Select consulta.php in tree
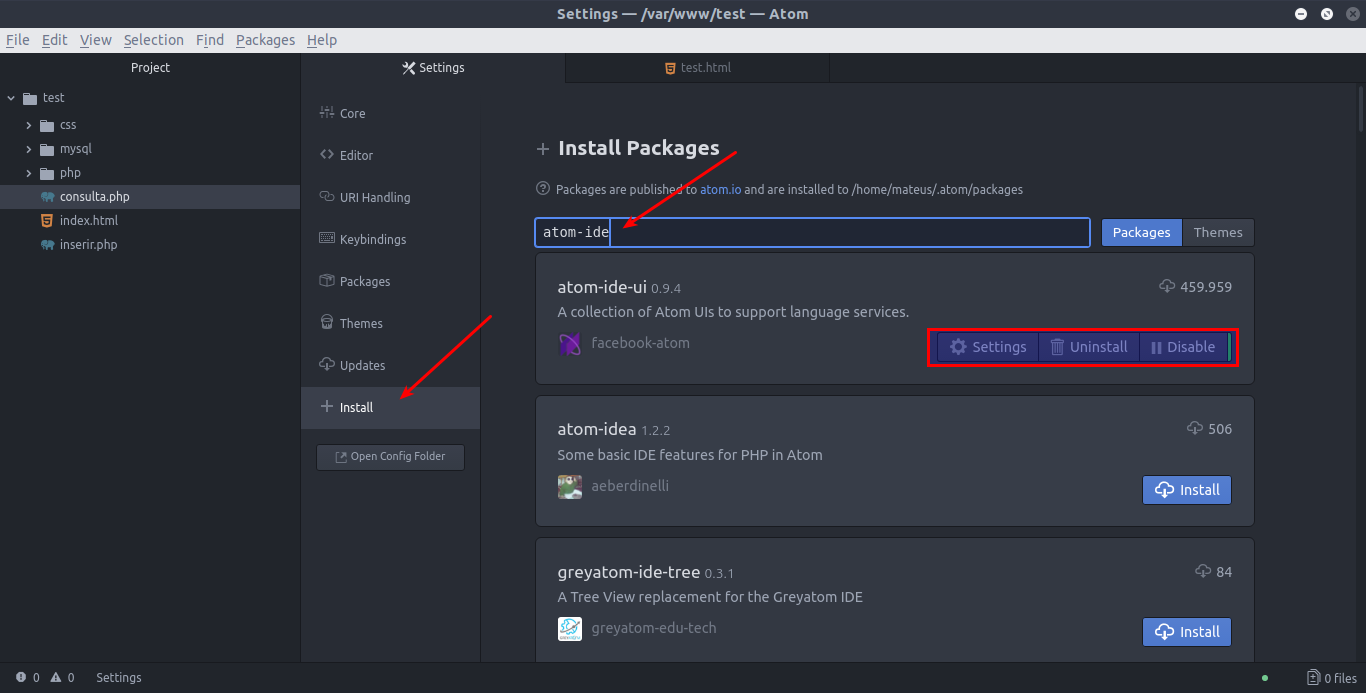1366x693 pixels. [x=150, y=197]
